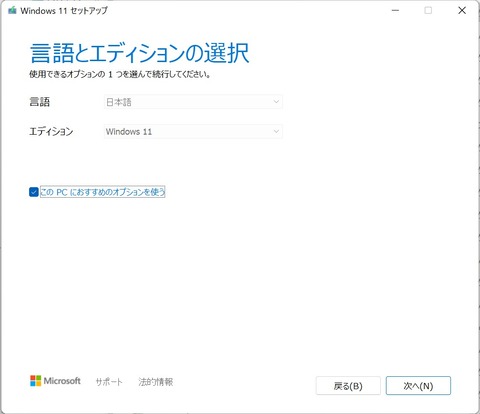Click the disabled maximize button
The image size is (480, 414).
coord(428,10)
